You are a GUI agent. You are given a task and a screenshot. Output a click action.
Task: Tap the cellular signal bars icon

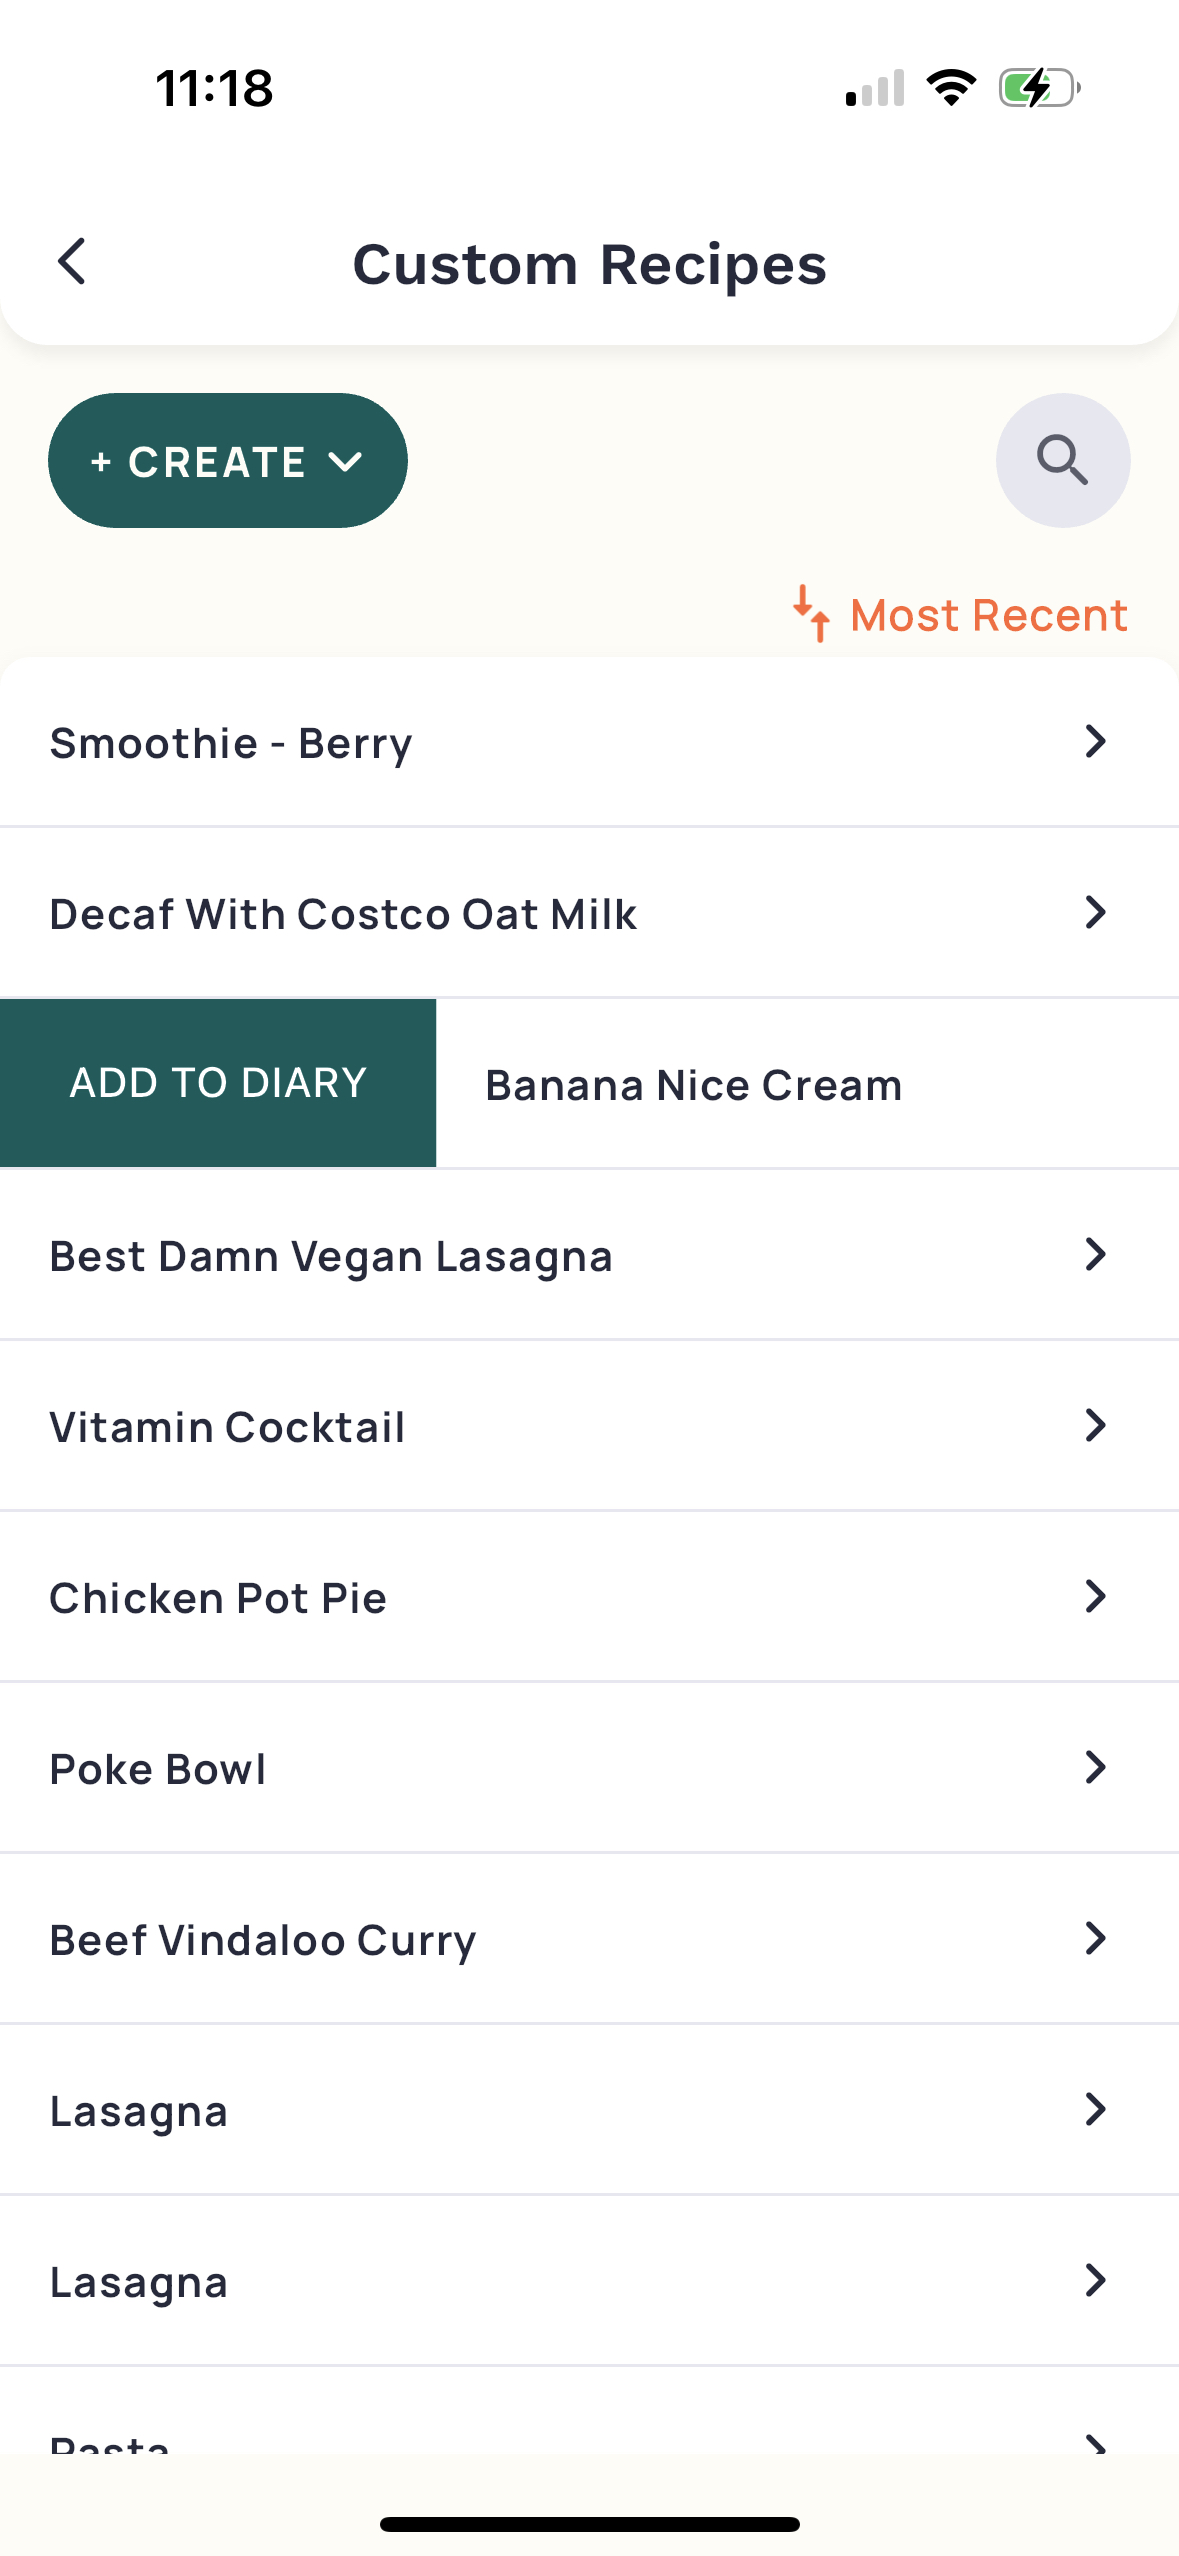[875, 88]
